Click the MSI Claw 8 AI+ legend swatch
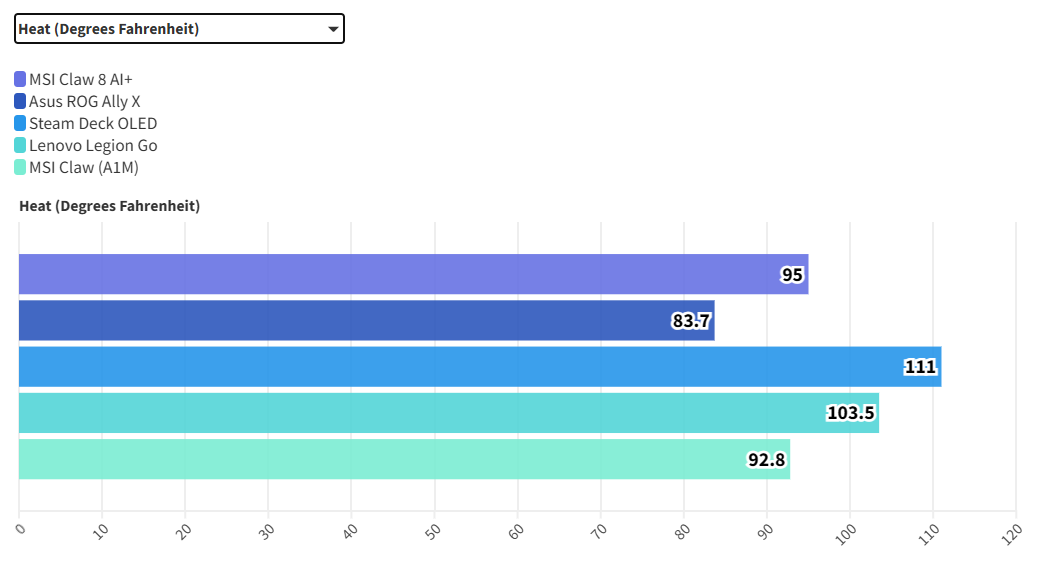The height and width of the screenshot is (563, 1042). pyautogui.click(x=20, y=79)
